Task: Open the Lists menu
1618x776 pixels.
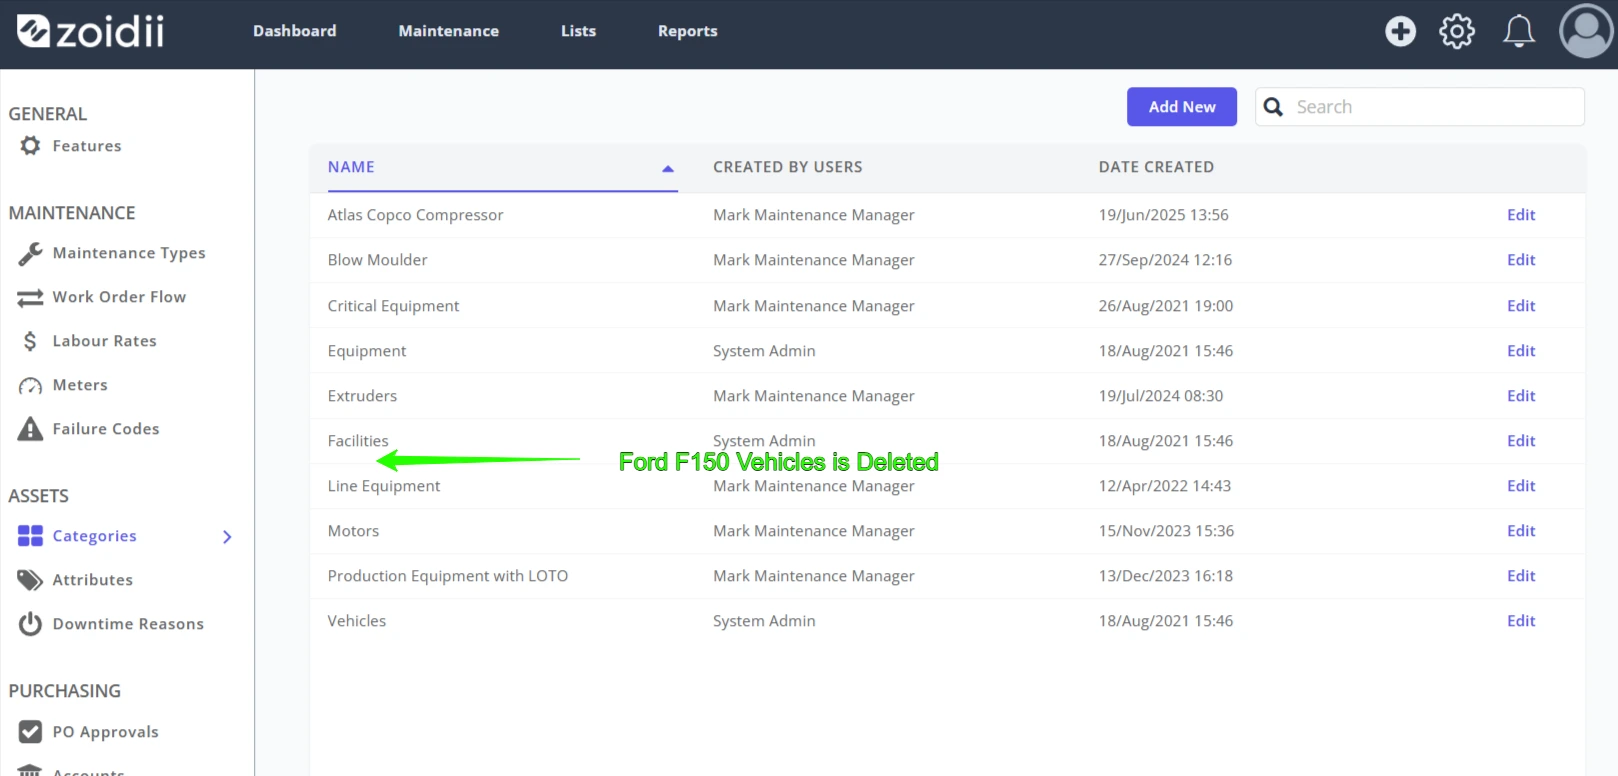Action: [578, 31]
